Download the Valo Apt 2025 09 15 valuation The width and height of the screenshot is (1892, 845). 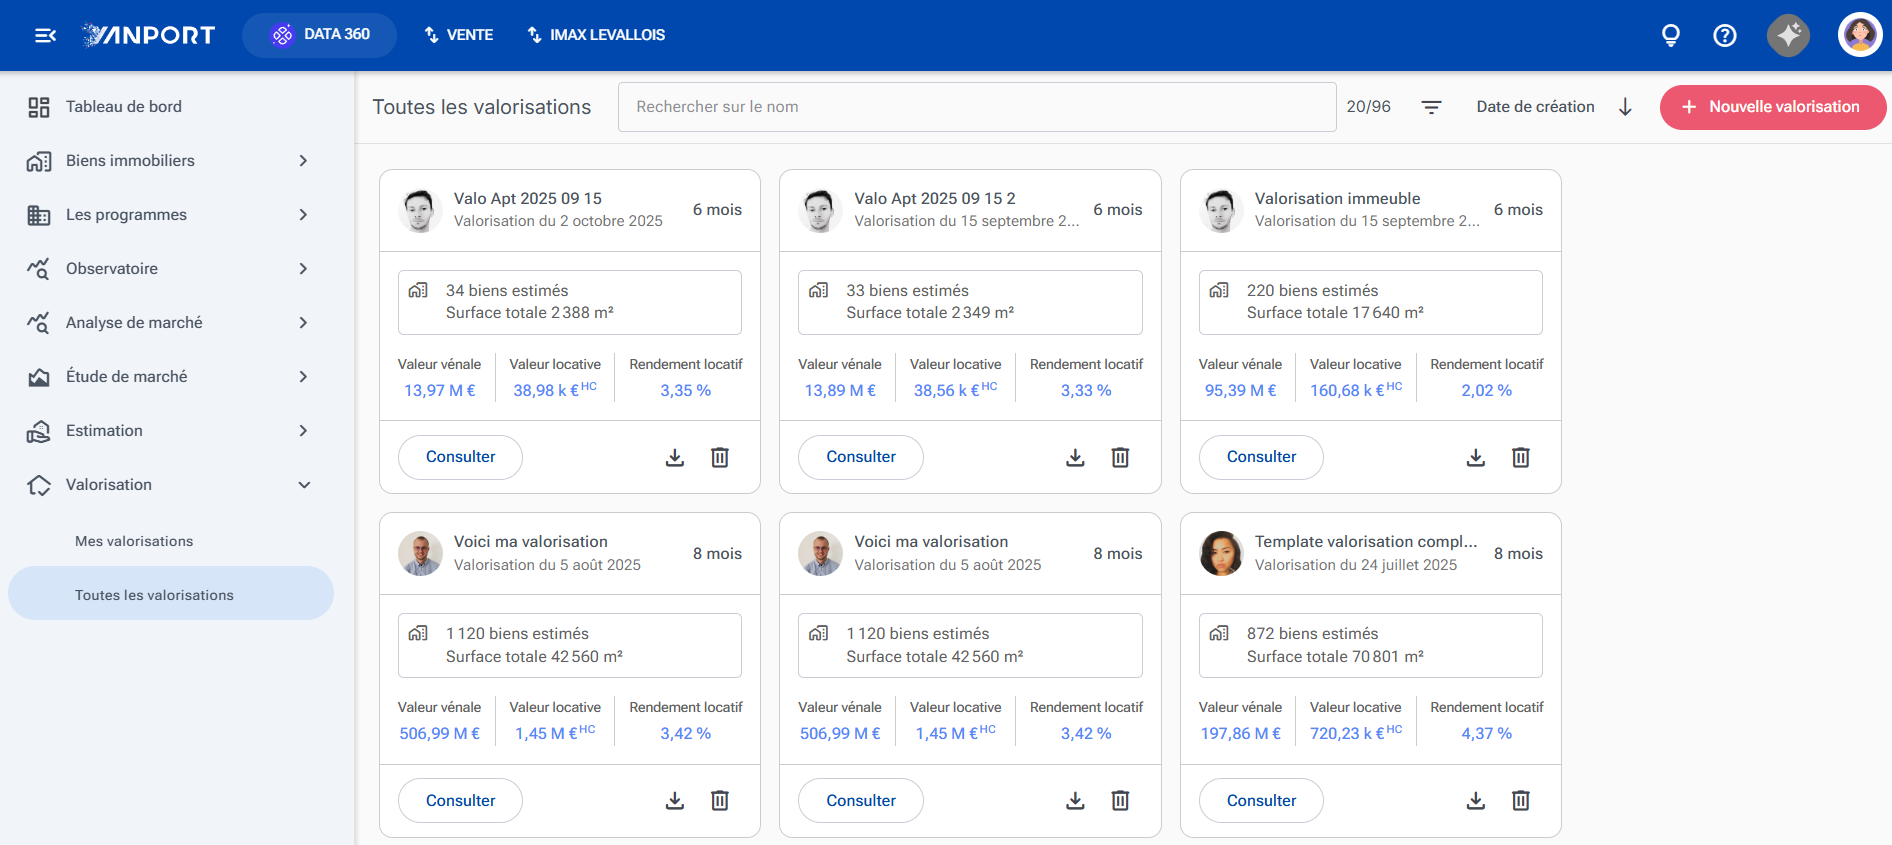coord(675,457)
